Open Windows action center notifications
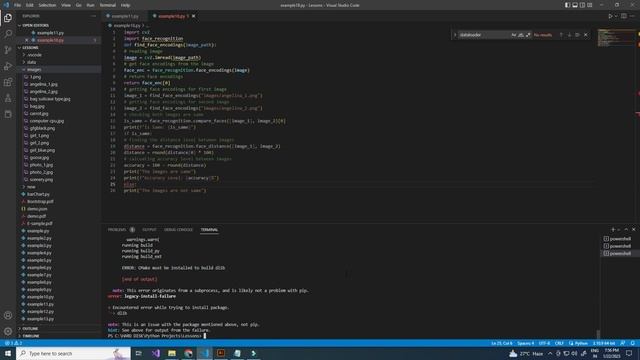The image size is (640, 360). click(629, 353)
